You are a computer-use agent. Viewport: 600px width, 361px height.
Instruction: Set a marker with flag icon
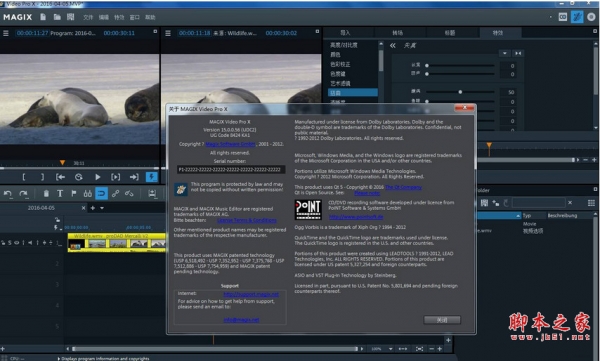pos(74,194)
